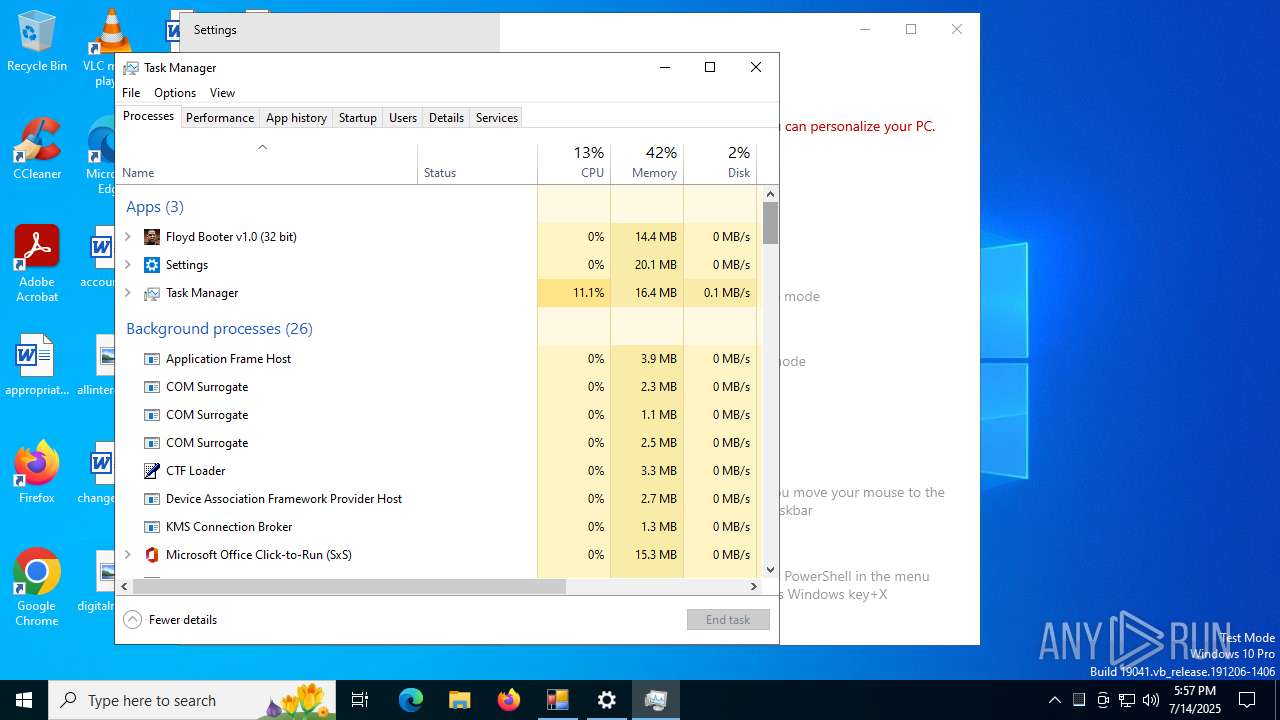The height and width of the screenshot is (720, 1280).
Task: Select the appropriat... Word document icon
Action: [37, 365]
